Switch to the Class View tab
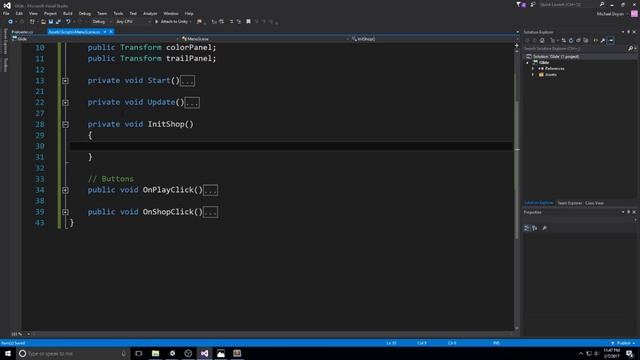Screen dimensions: 640x360 click(x=594, y=203)
